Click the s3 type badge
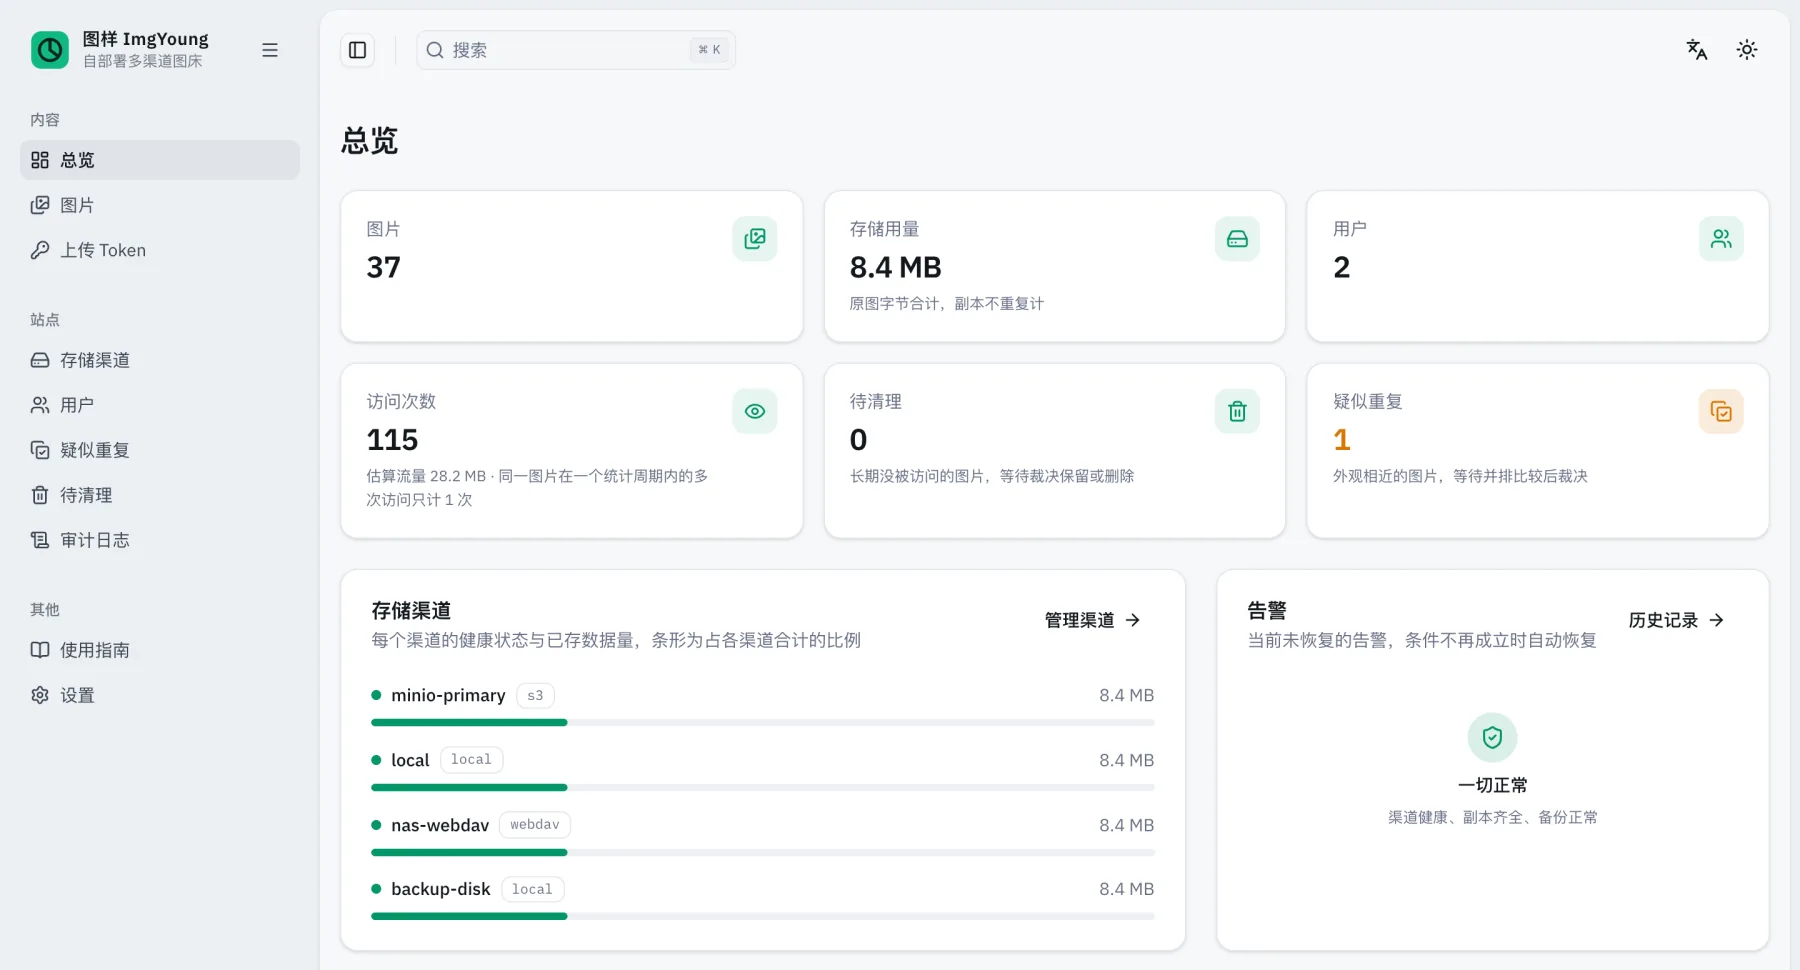This screenshot has width=1800, height=970. pos(535,695)
